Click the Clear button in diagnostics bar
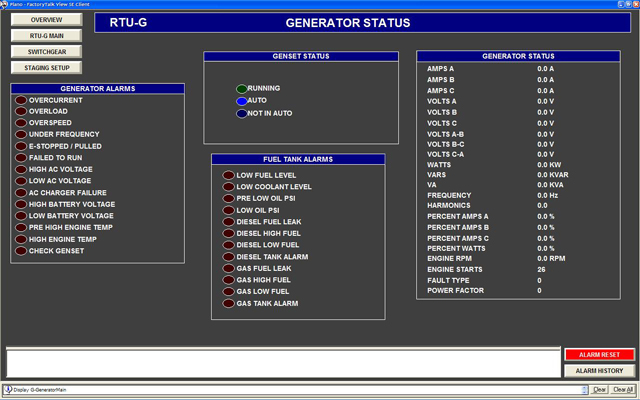Image resolution: width=640 pixels, height=400 pixels. click(600, 389)
